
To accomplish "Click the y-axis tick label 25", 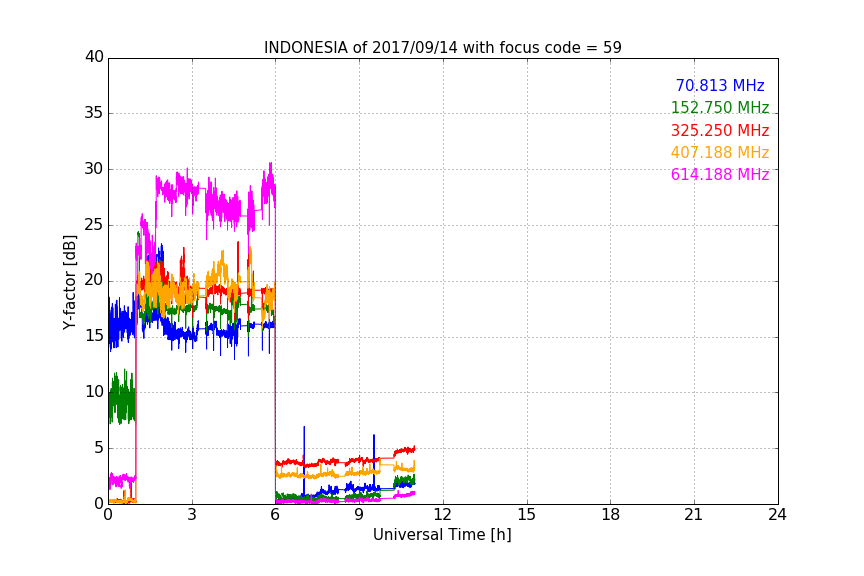I will pyautogui.click(x=94, y=225).
